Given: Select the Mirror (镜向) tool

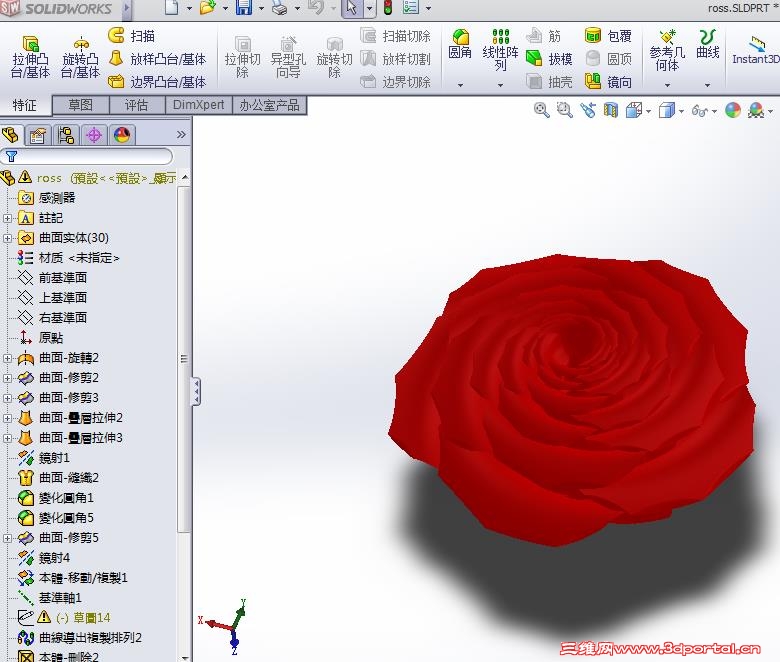Looking at the screenshot, I should [608, 82].
